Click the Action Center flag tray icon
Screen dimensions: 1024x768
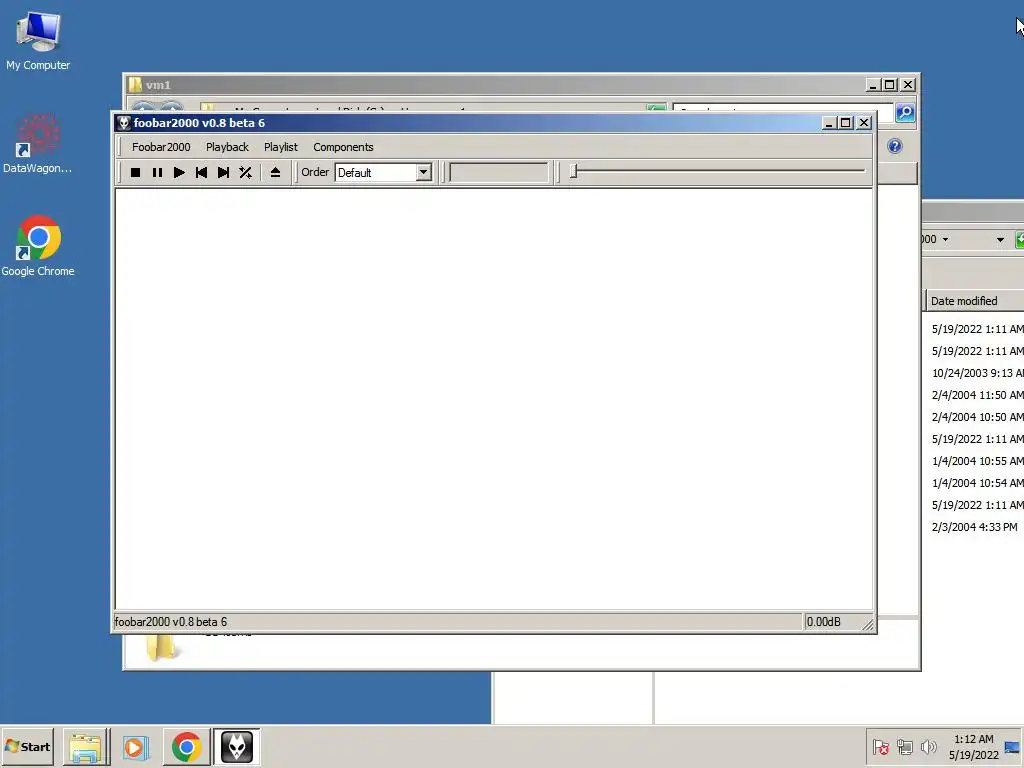[x=880, y=747]
